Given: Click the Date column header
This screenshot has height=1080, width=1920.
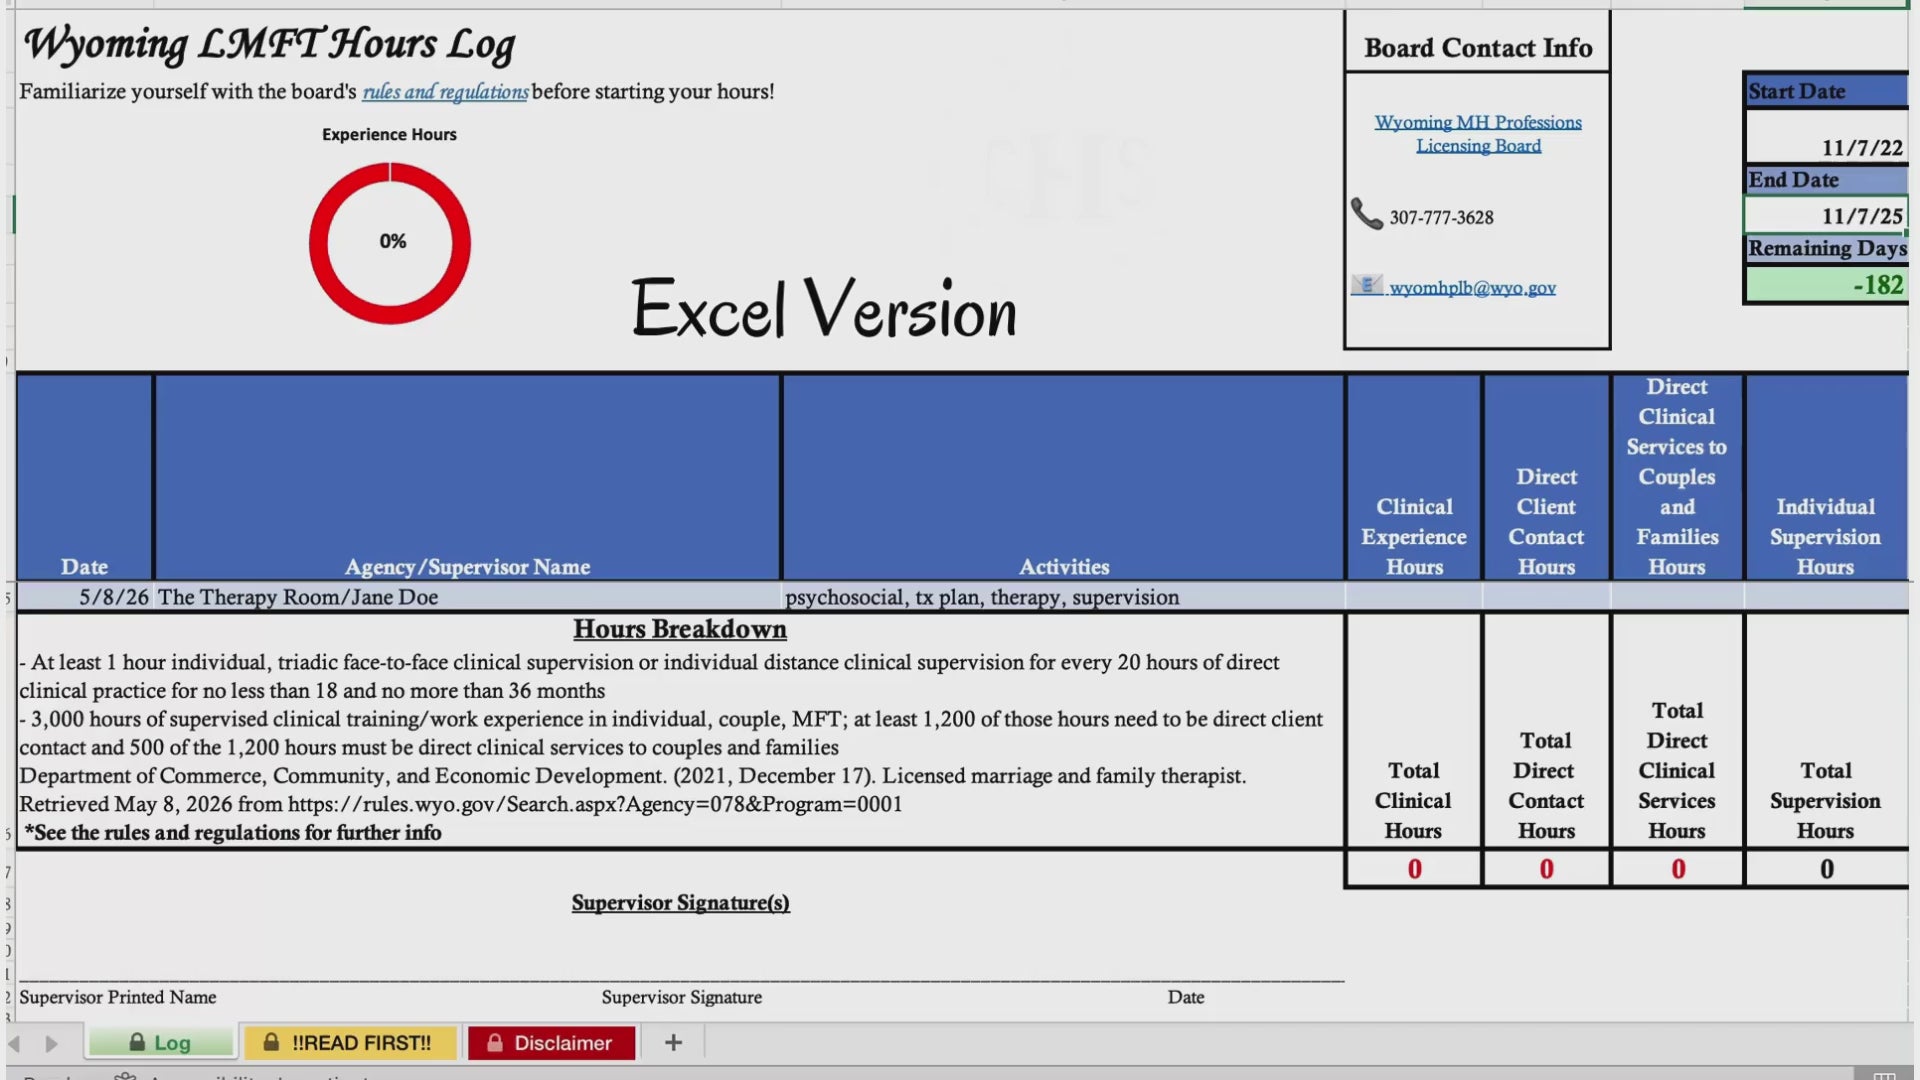Looking at the screenshot, I should [x=85, y=477].
